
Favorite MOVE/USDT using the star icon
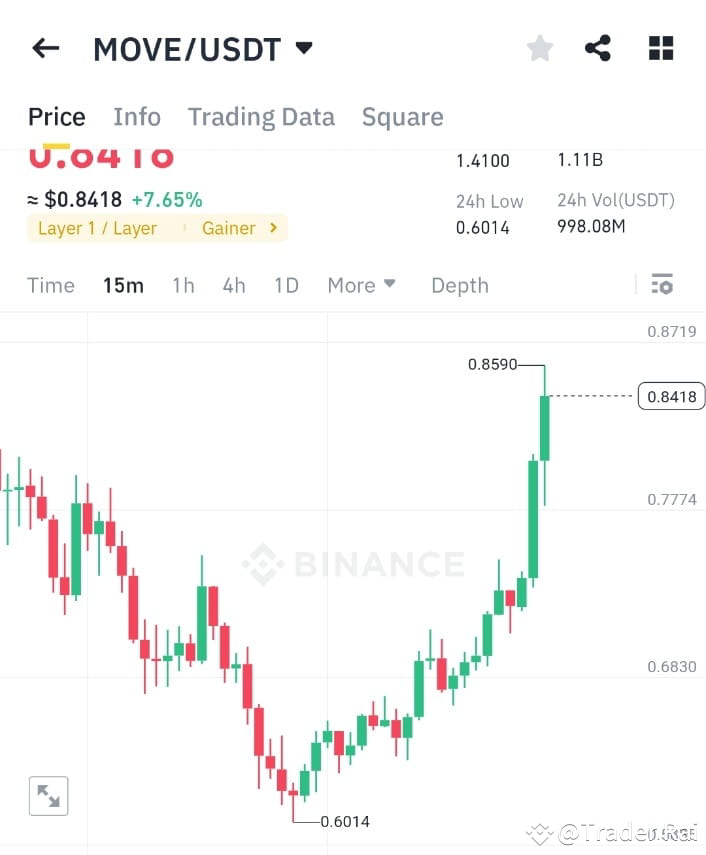(x=539, y=46)
